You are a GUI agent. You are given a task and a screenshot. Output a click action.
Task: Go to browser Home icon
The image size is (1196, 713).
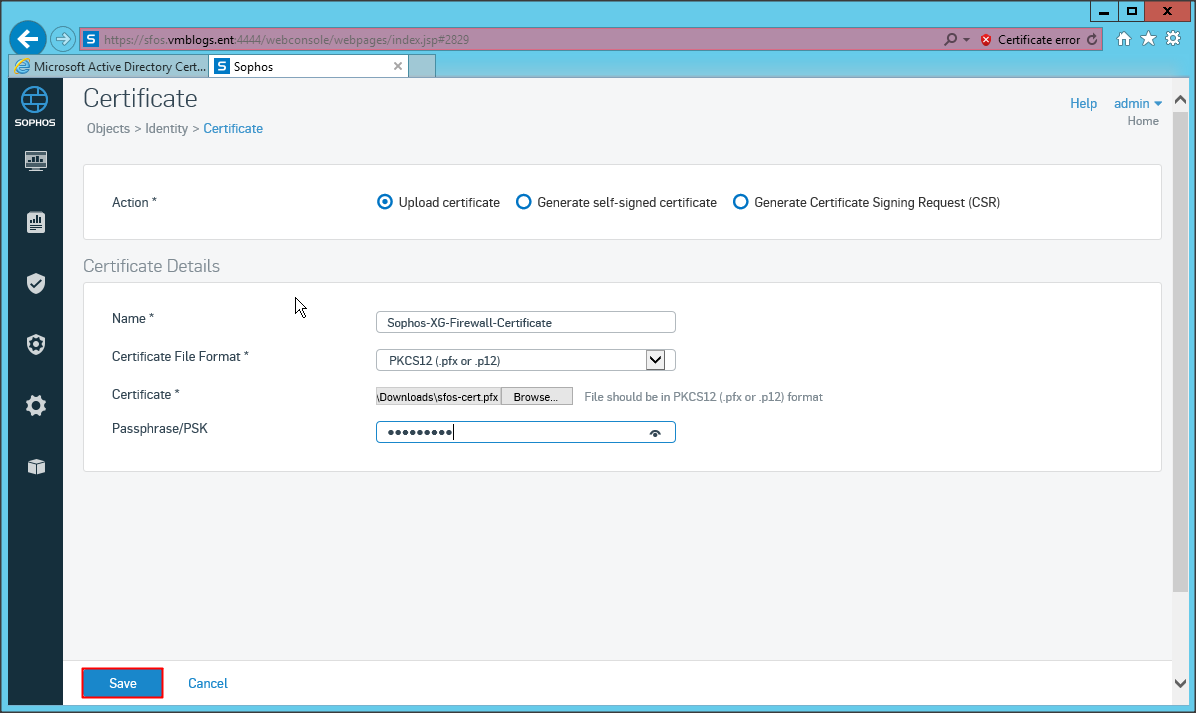(1123, 39)
